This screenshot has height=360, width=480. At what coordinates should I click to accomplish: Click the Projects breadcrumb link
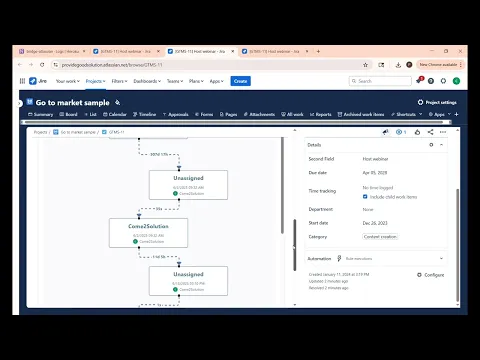(40, 132)
